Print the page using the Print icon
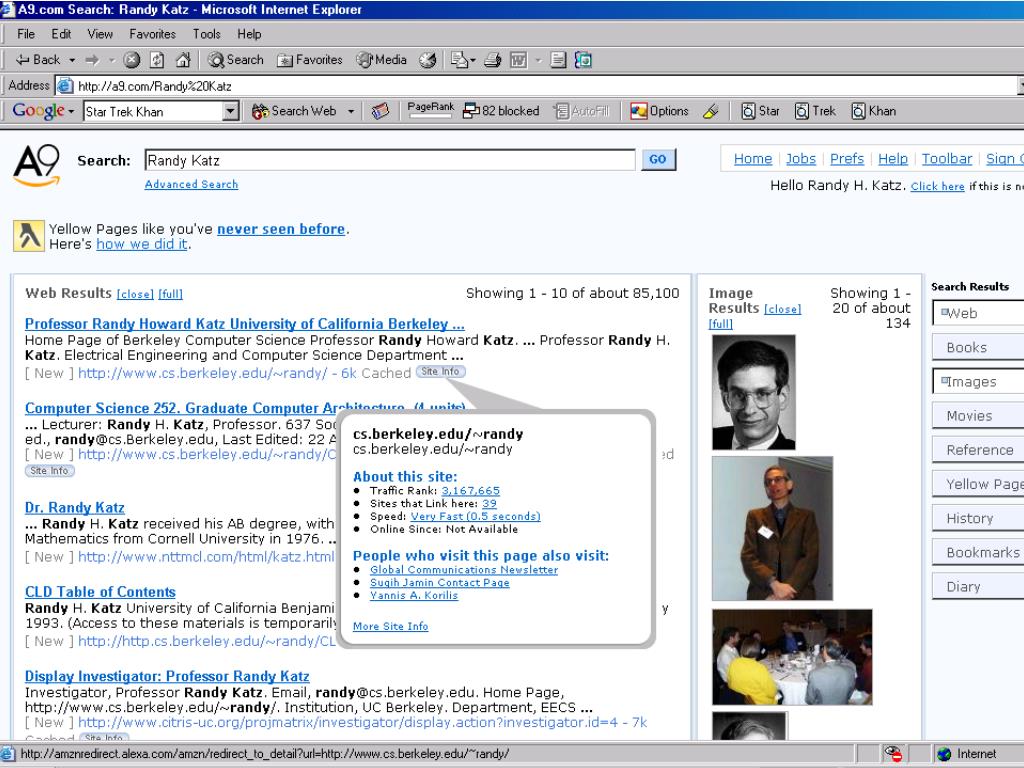Screen dimensions: 1024x768 point(493,60)
